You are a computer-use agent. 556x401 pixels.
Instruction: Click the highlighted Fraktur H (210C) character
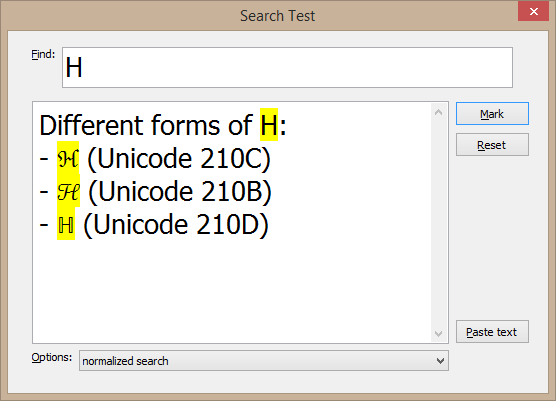[68, 158]
